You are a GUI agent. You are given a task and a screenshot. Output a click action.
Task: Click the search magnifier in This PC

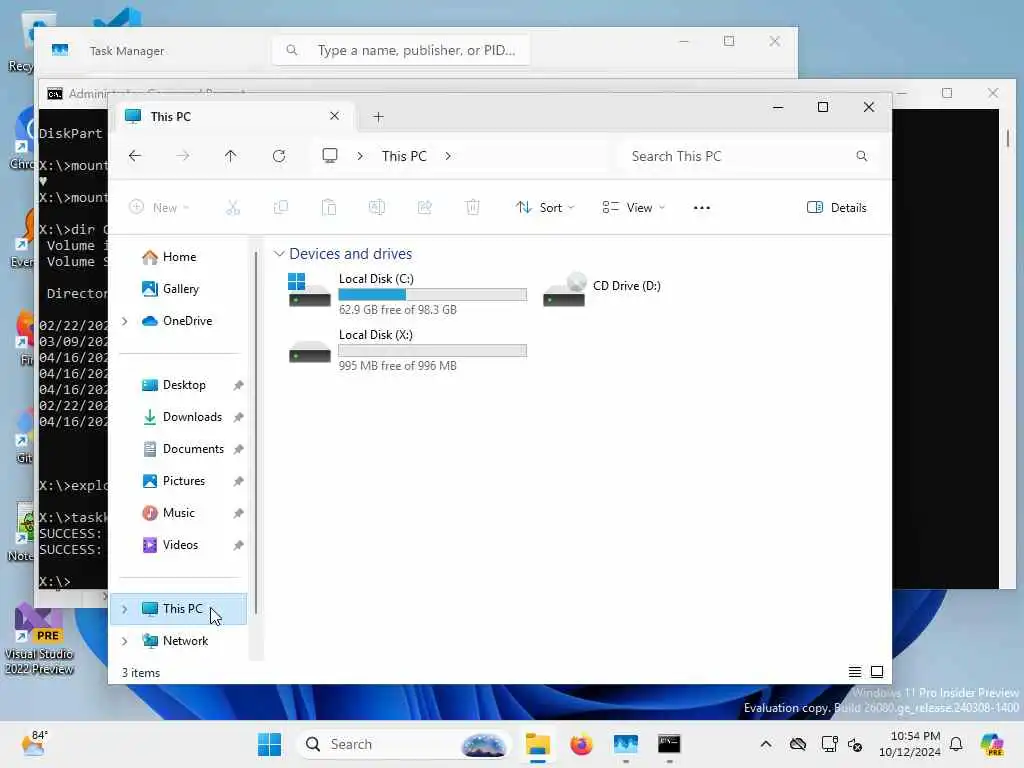[861, 156]
